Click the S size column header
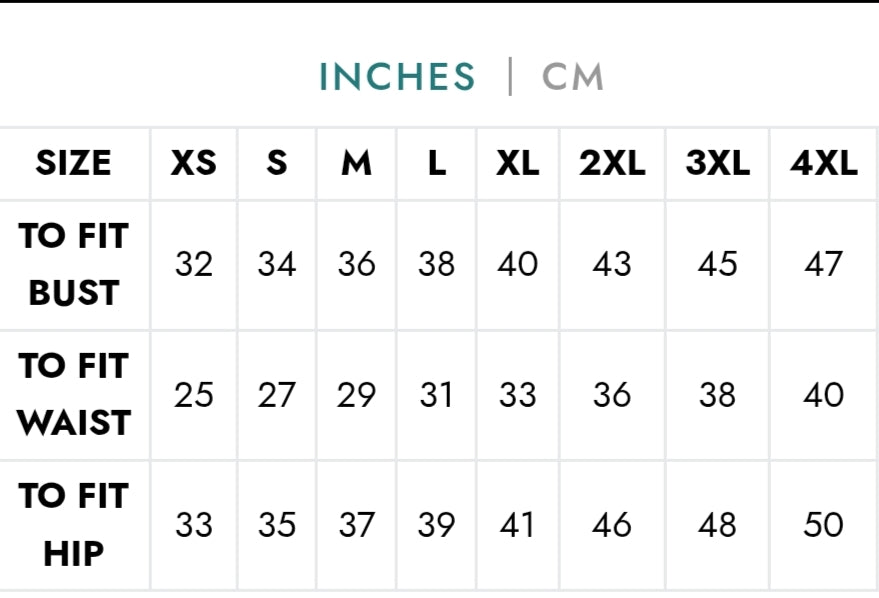Image resolution: width=879 pixels, height=598 pixels. (x=276, y=163)
